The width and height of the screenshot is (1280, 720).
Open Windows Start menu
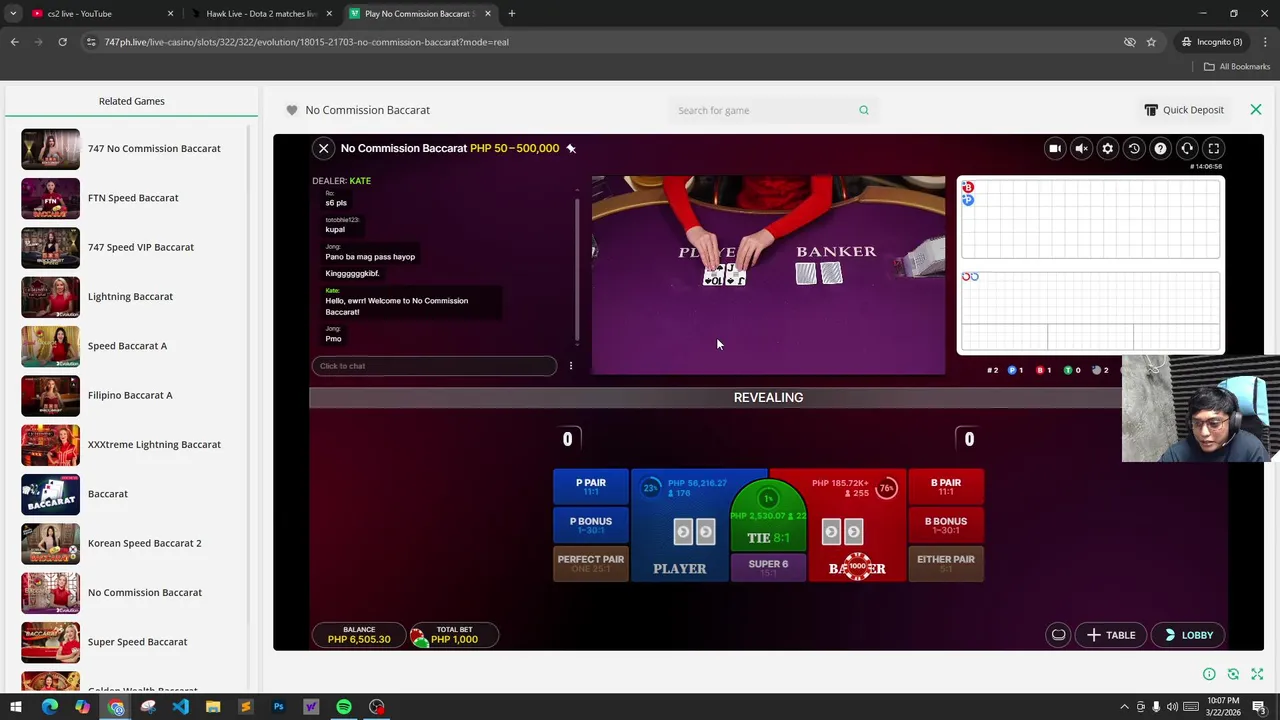click(16, 707)
